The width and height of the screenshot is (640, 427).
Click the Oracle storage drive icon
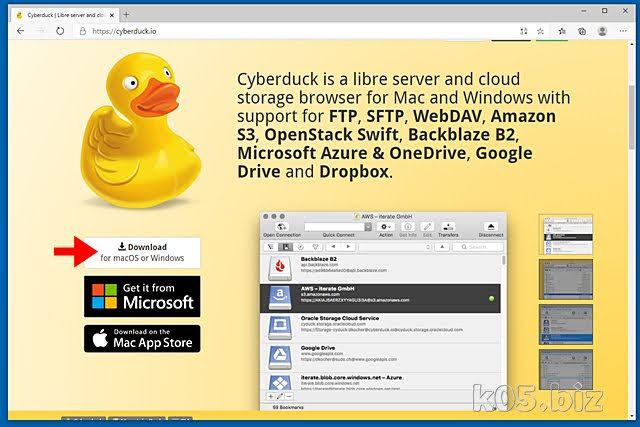[x=280, y=327]
